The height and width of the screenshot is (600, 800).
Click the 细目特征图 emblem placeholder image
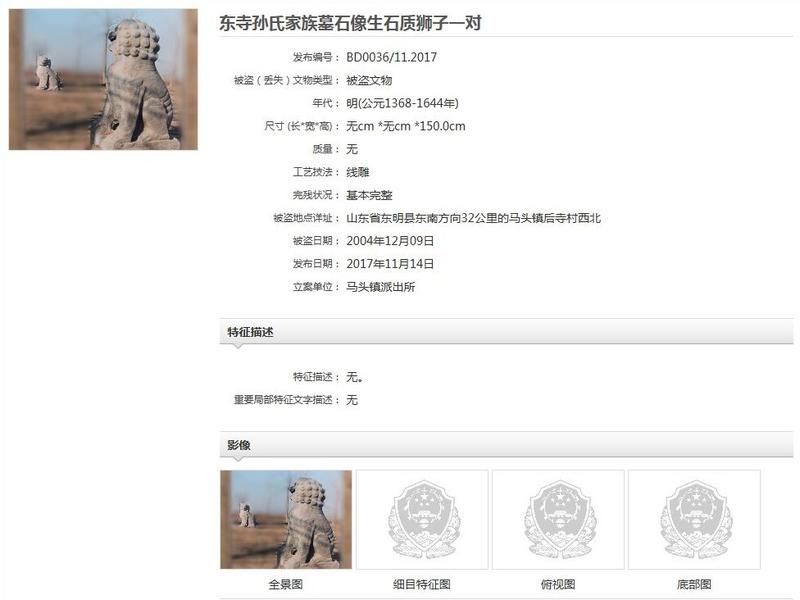(x=422, y=519)
